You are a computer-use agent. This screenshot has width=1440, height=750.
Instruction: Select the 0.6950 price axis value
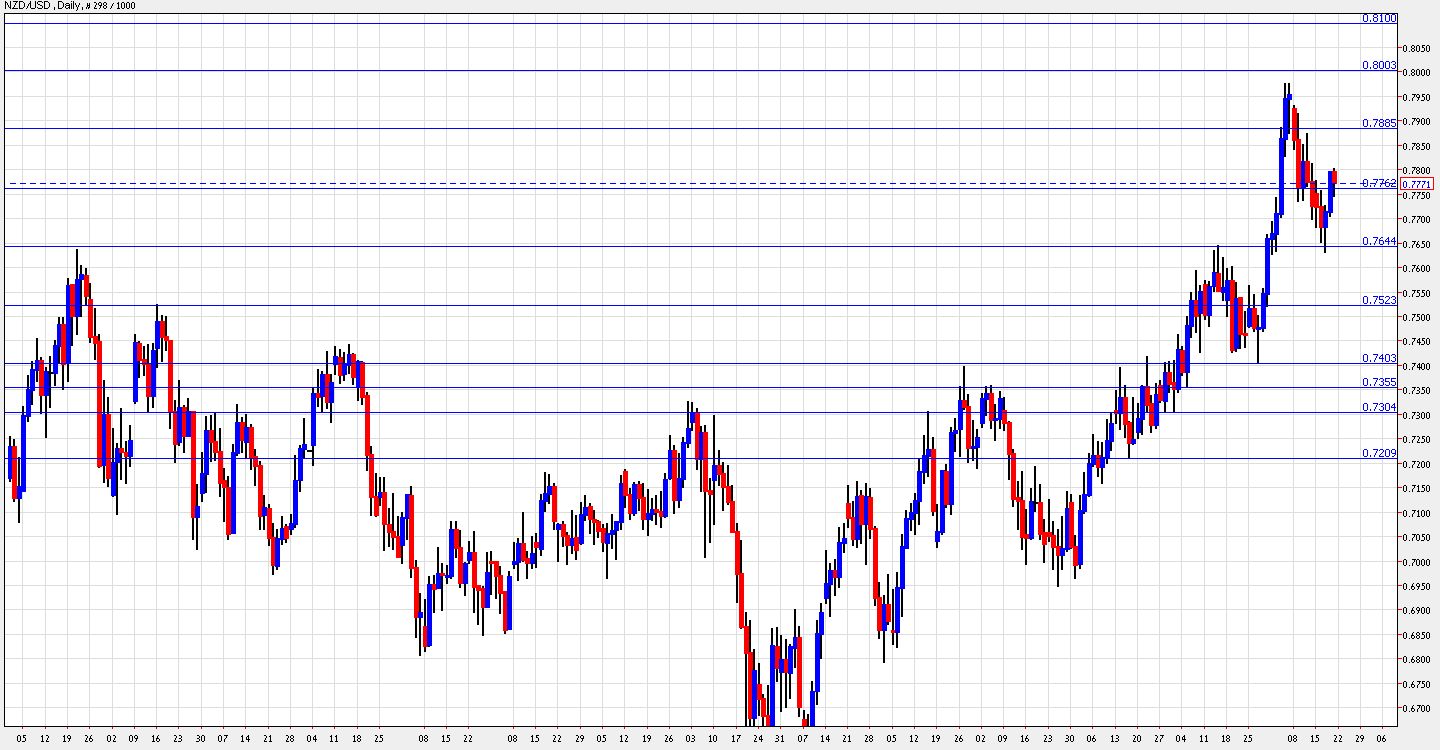click(x=1416, y=587)
